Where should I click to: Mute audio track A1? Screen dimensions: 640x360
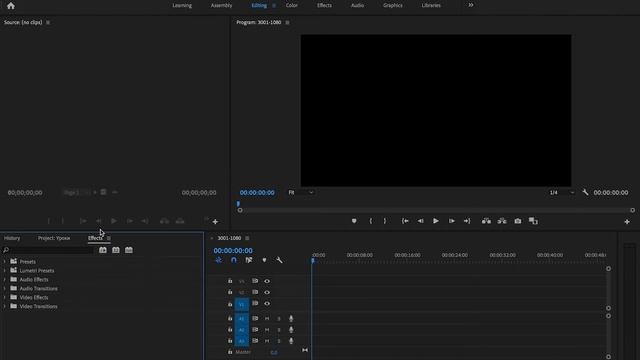pyautogui.click(x=267, y=318)
